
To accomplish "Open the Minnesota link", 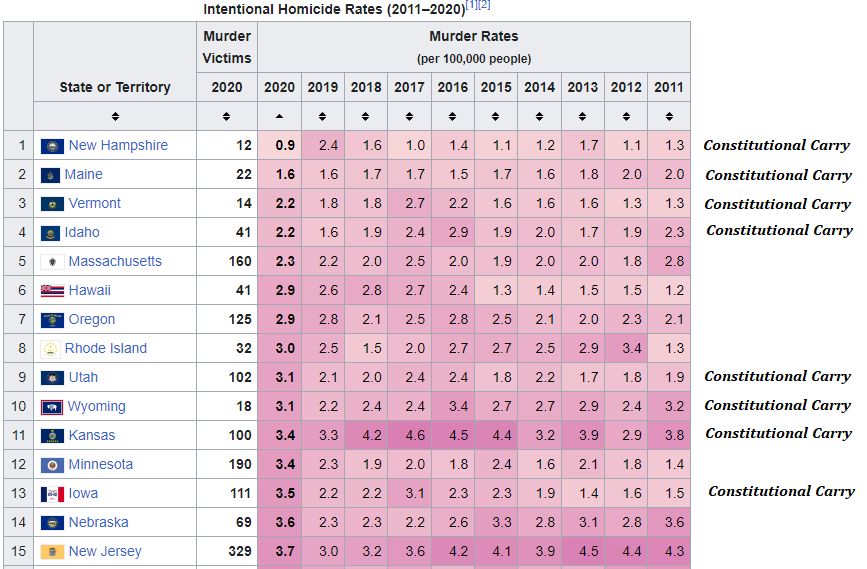I will tap(101, 464).
